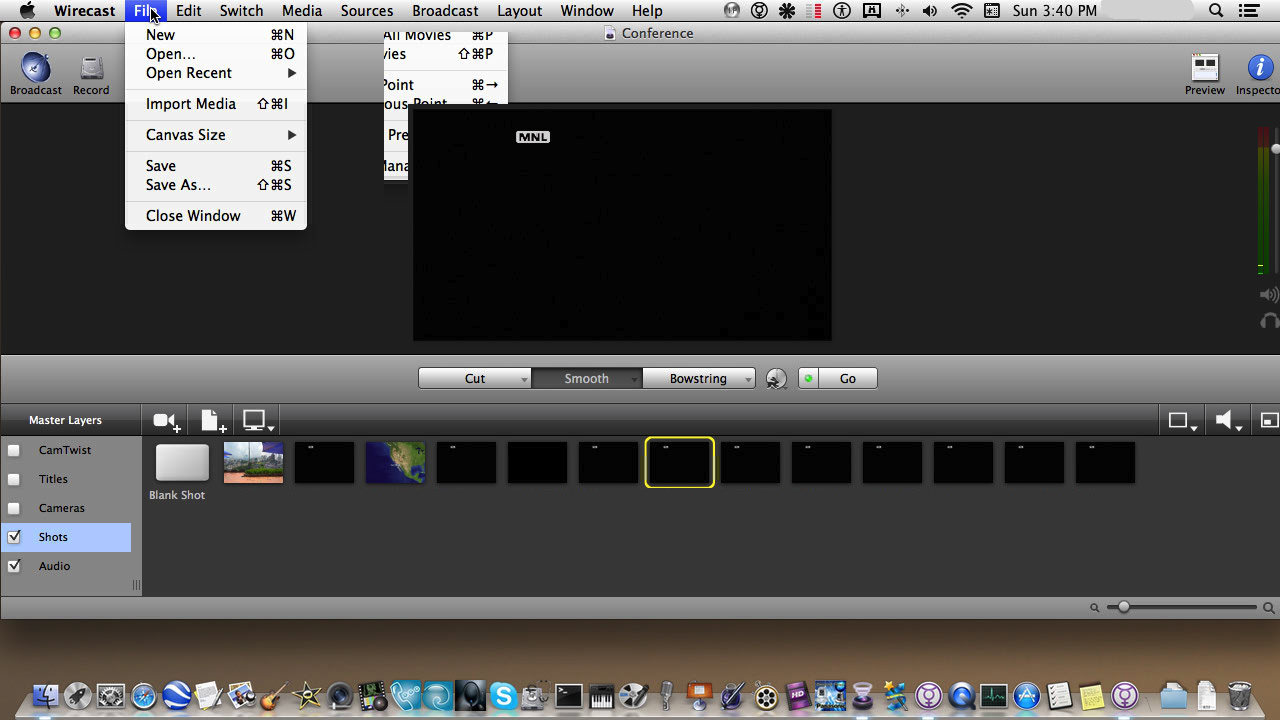Select the Titles layer name
The width and height of the screenshot is (1280, 720).
coord(53,479)
